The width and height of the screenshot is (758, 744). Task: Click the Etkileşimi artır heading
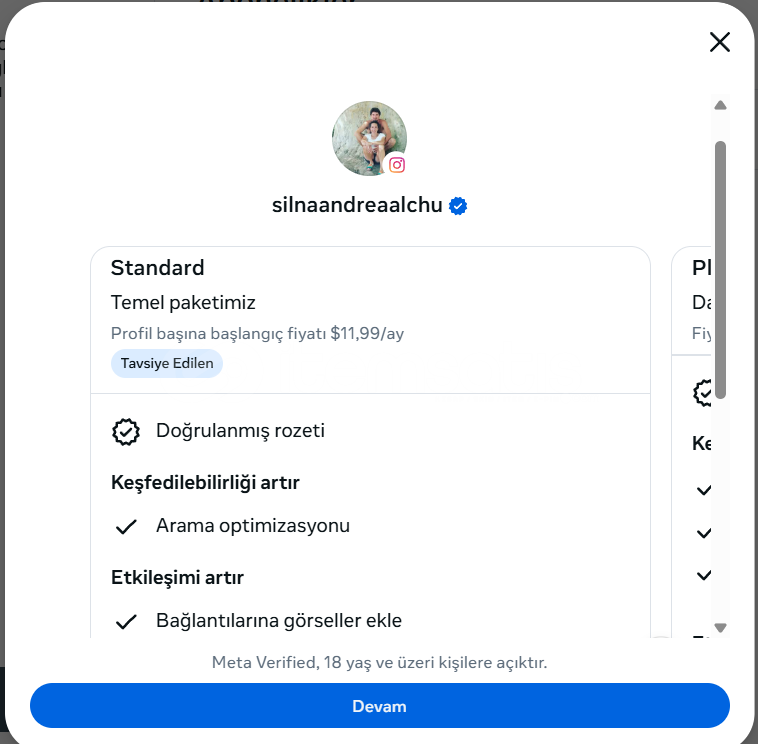pos(177,577)
